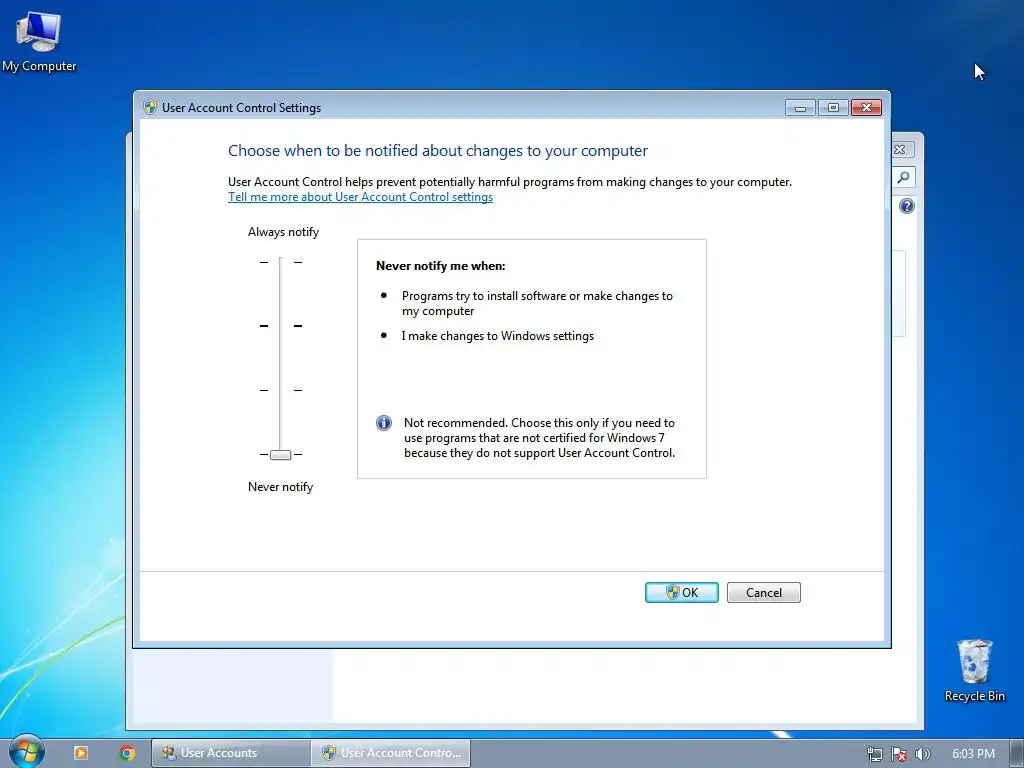Click the search magnifier in User Accounts window
Screen dimensions: 1024x768
[x=904, y=177]
